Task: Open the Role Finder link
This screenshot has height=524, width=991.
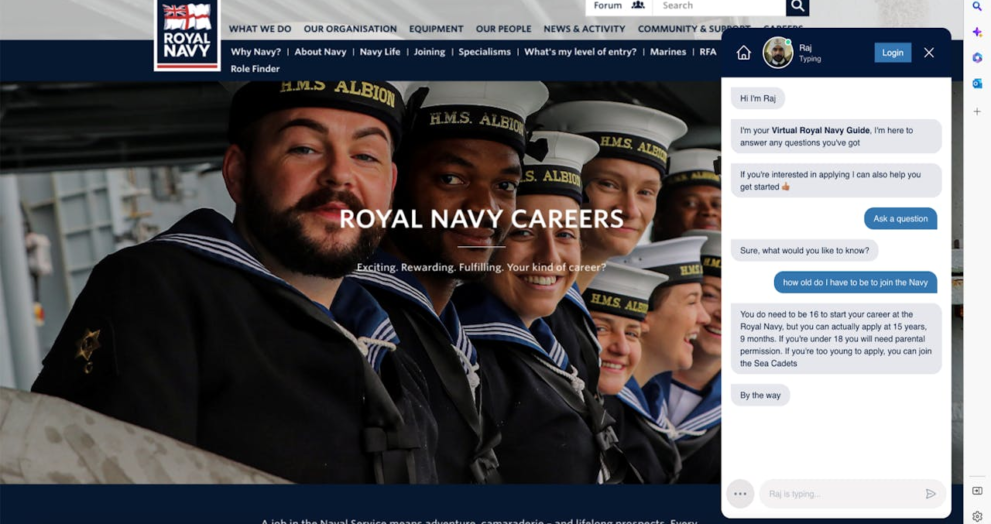Action: pyautogui.click(x=255, y=69)
